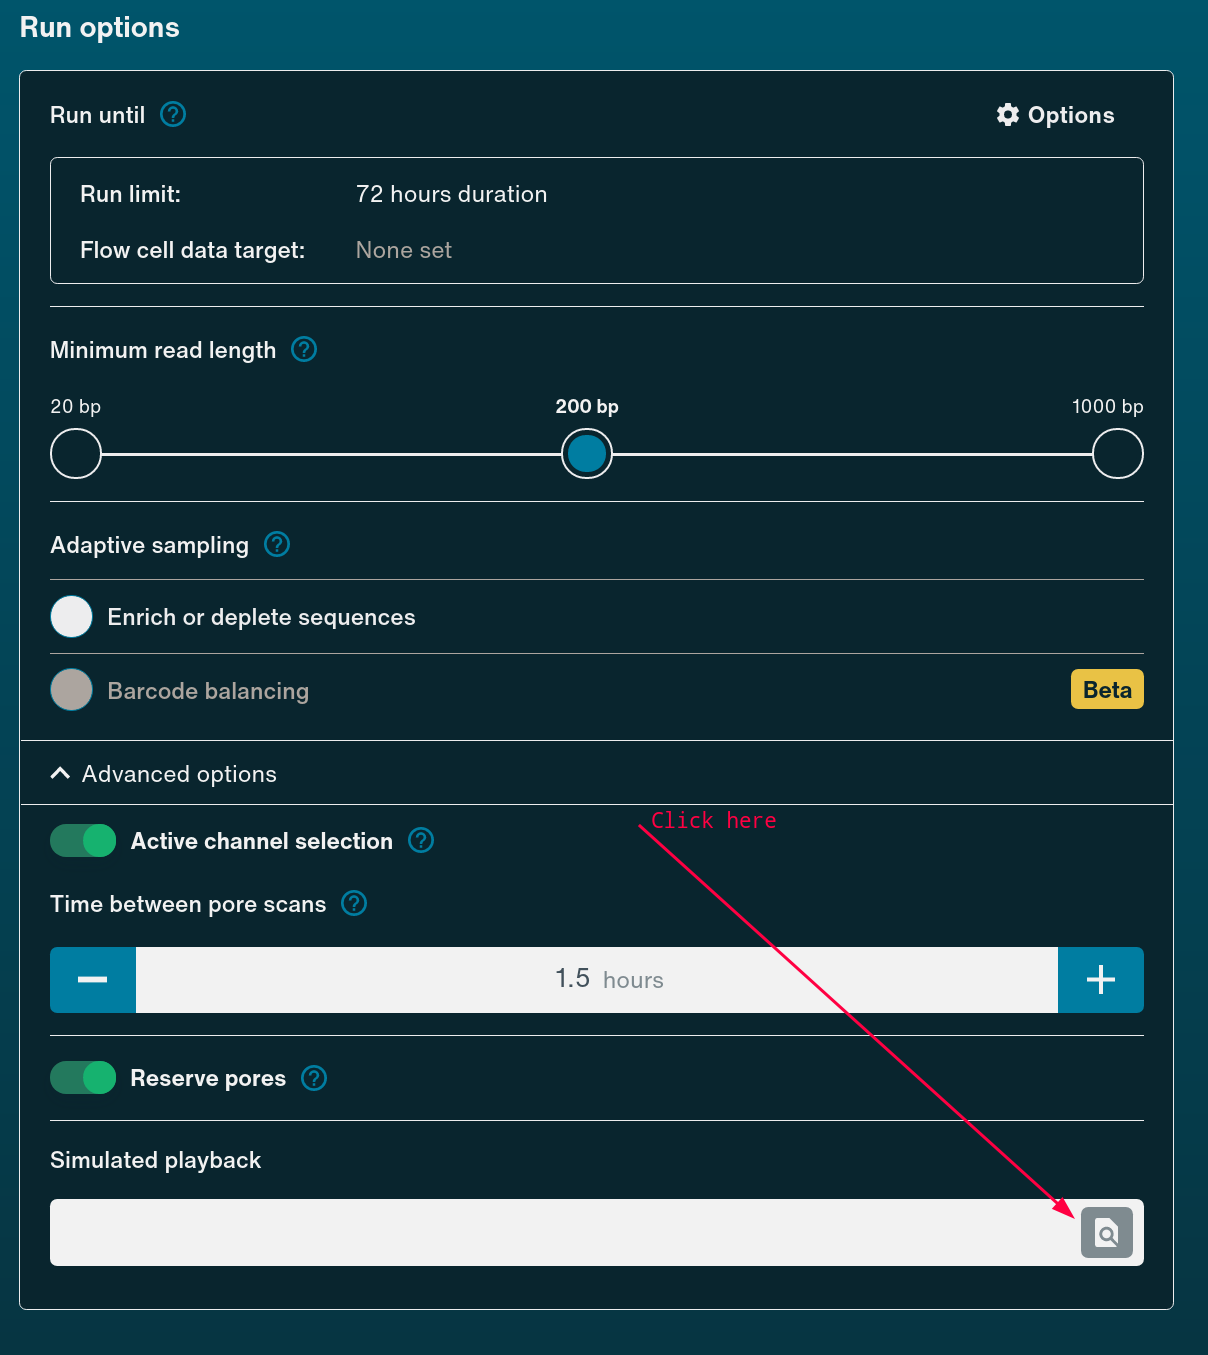Image resolution: width=1208 pixels, height=1355 pixels.
Task: Open help for Run until
Action: [x=172, y=115]
